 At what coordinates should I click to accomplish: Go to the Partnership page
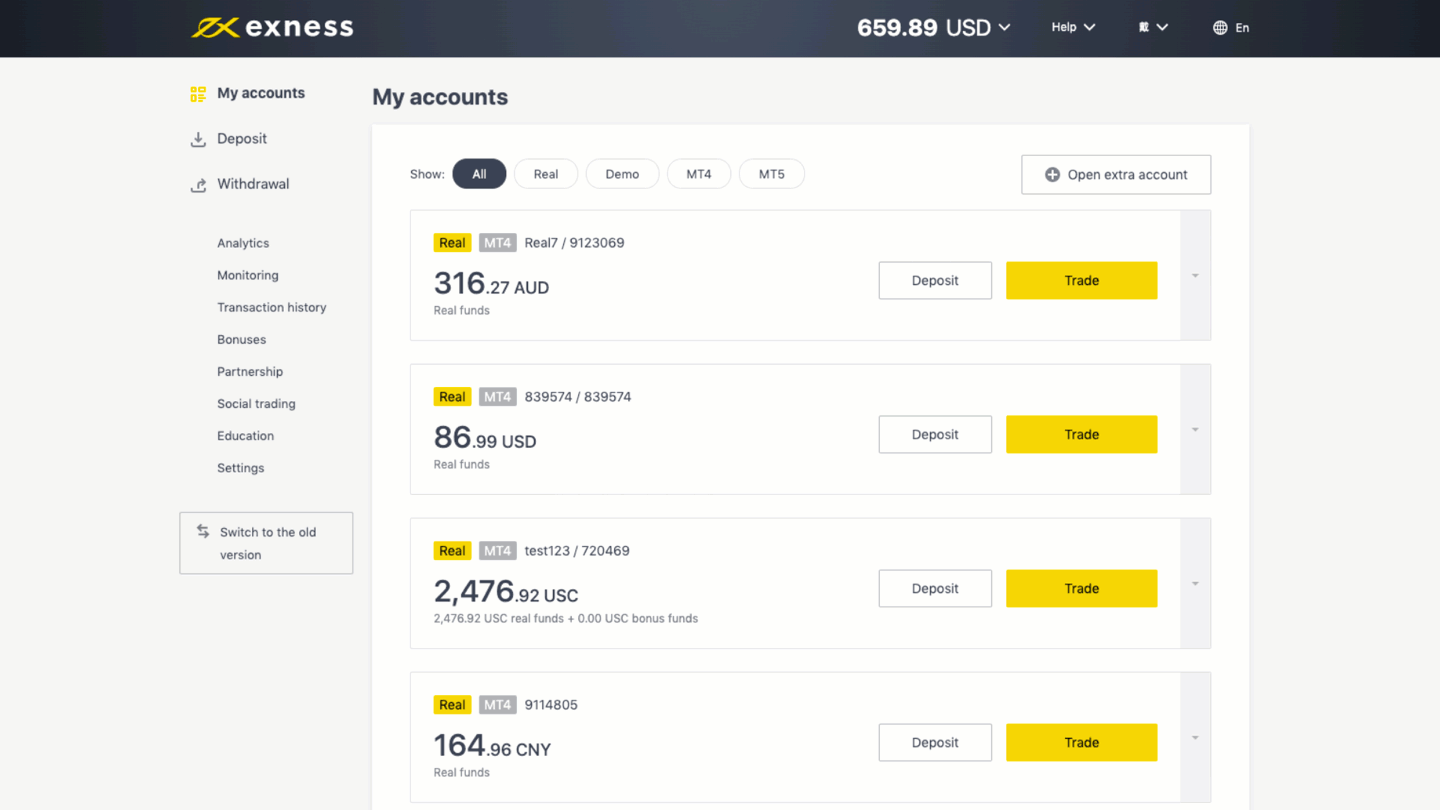pos(250,371)
